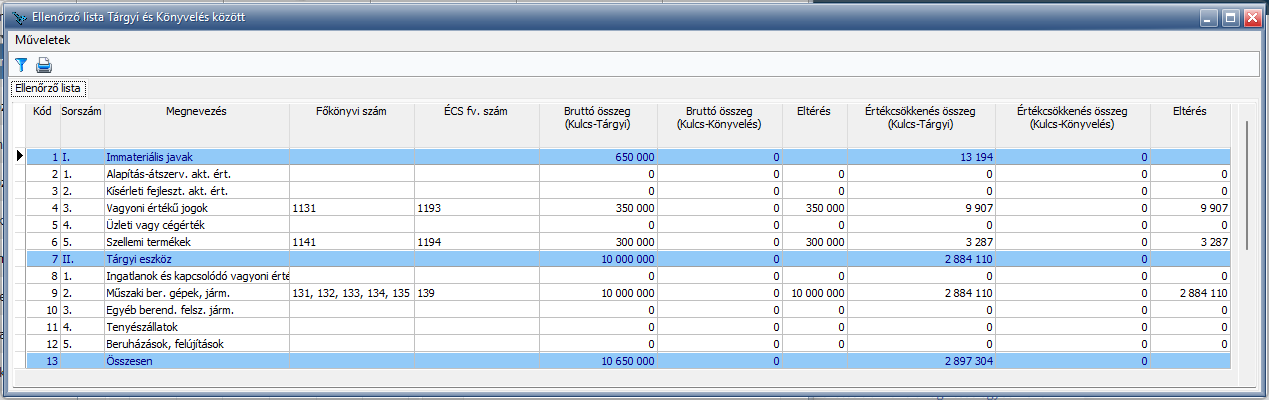Click the 3 287 difference cell in last column
Viewport: 1269px width, 400px height.
click(x=1190, y=242)
